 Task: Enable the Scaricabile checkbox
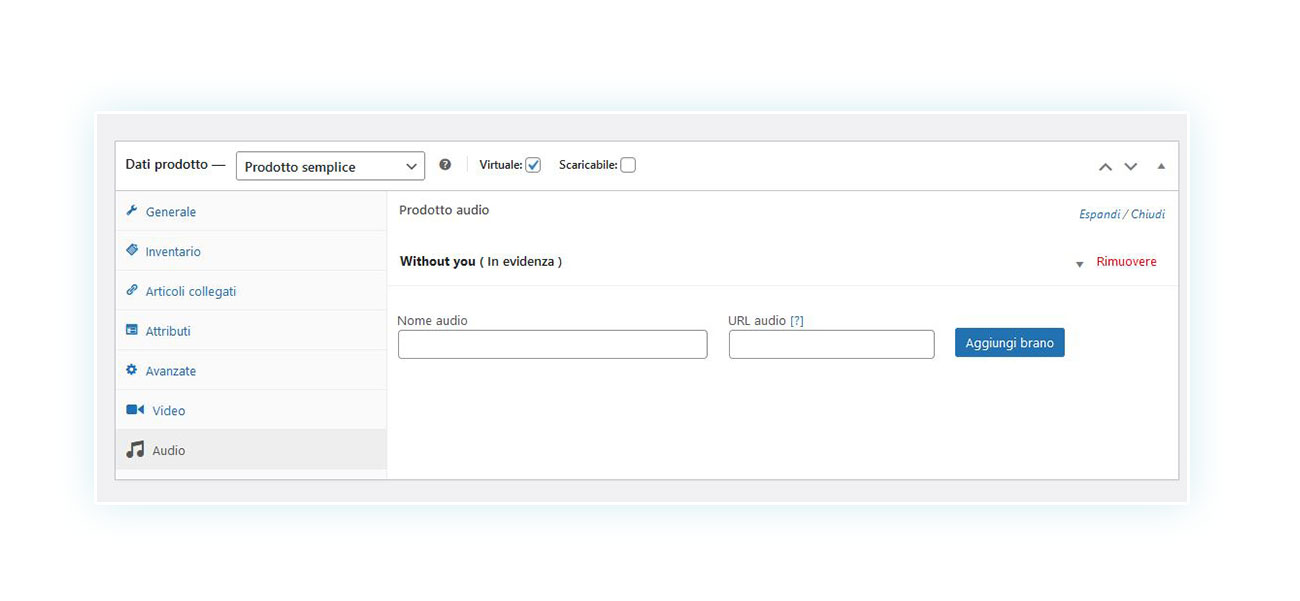(x=628, y=165)
